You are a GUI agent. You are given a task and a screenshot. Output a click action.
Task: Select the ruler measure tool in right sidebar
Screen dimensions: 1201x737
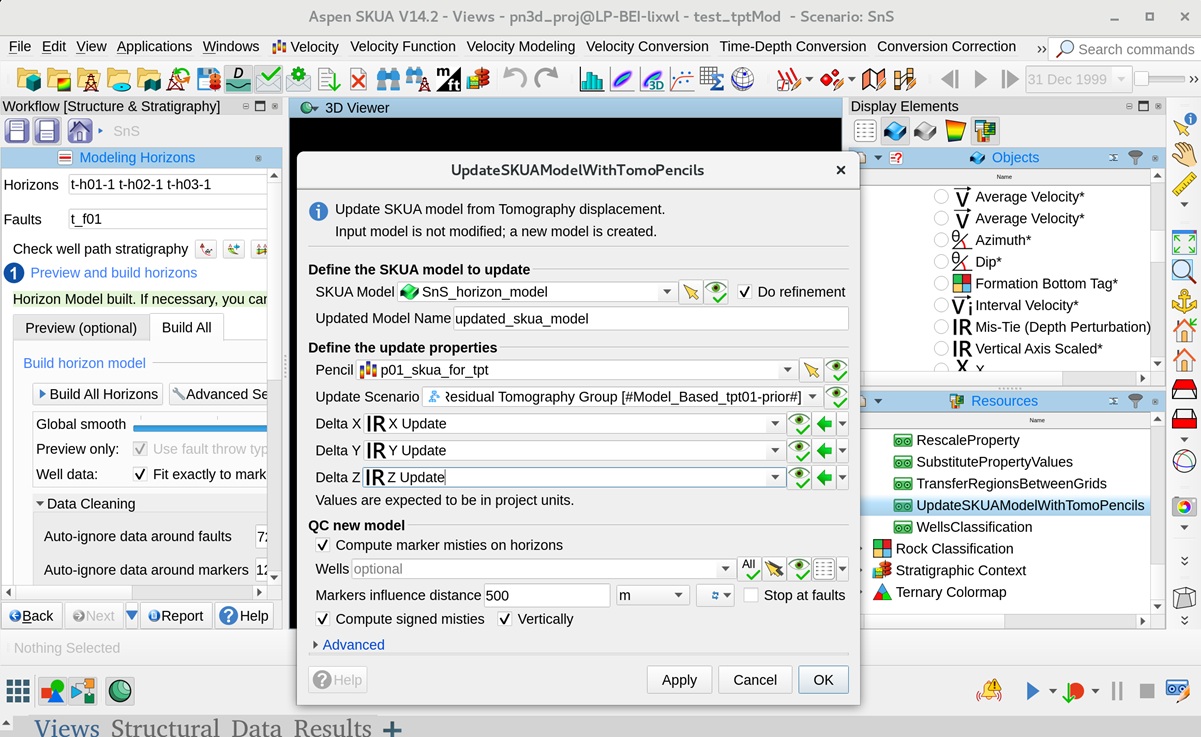(1184, 184)
